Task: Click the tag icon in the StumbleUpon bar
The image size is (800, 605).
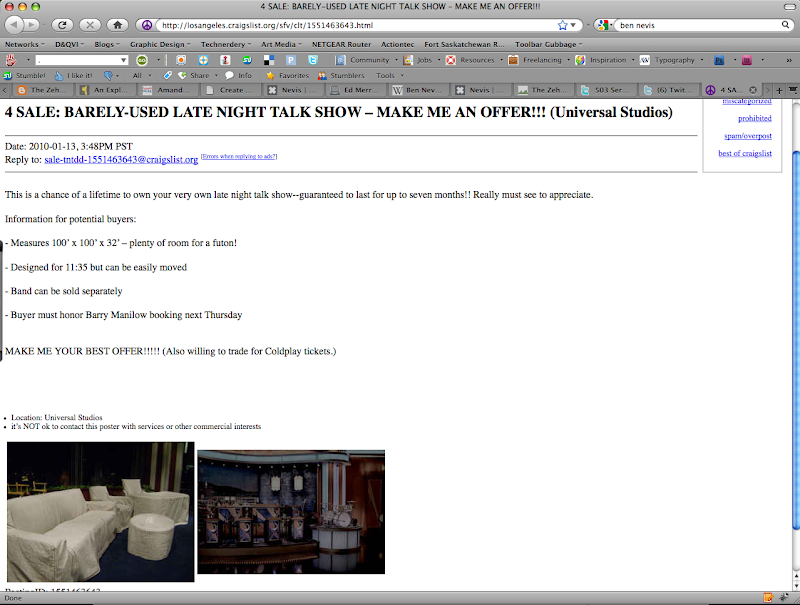Action: click(167, 75)
